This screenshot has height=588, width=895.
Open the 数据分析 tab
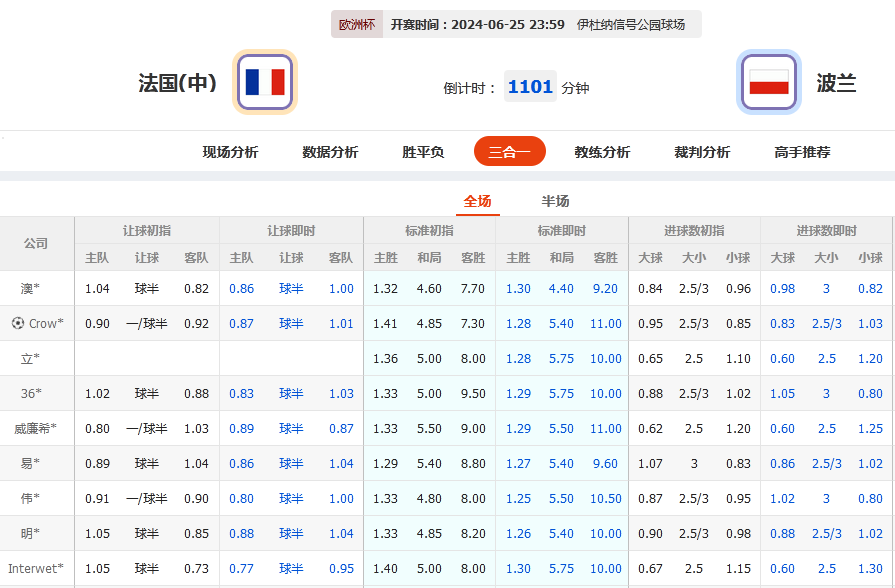click(330, 151)
